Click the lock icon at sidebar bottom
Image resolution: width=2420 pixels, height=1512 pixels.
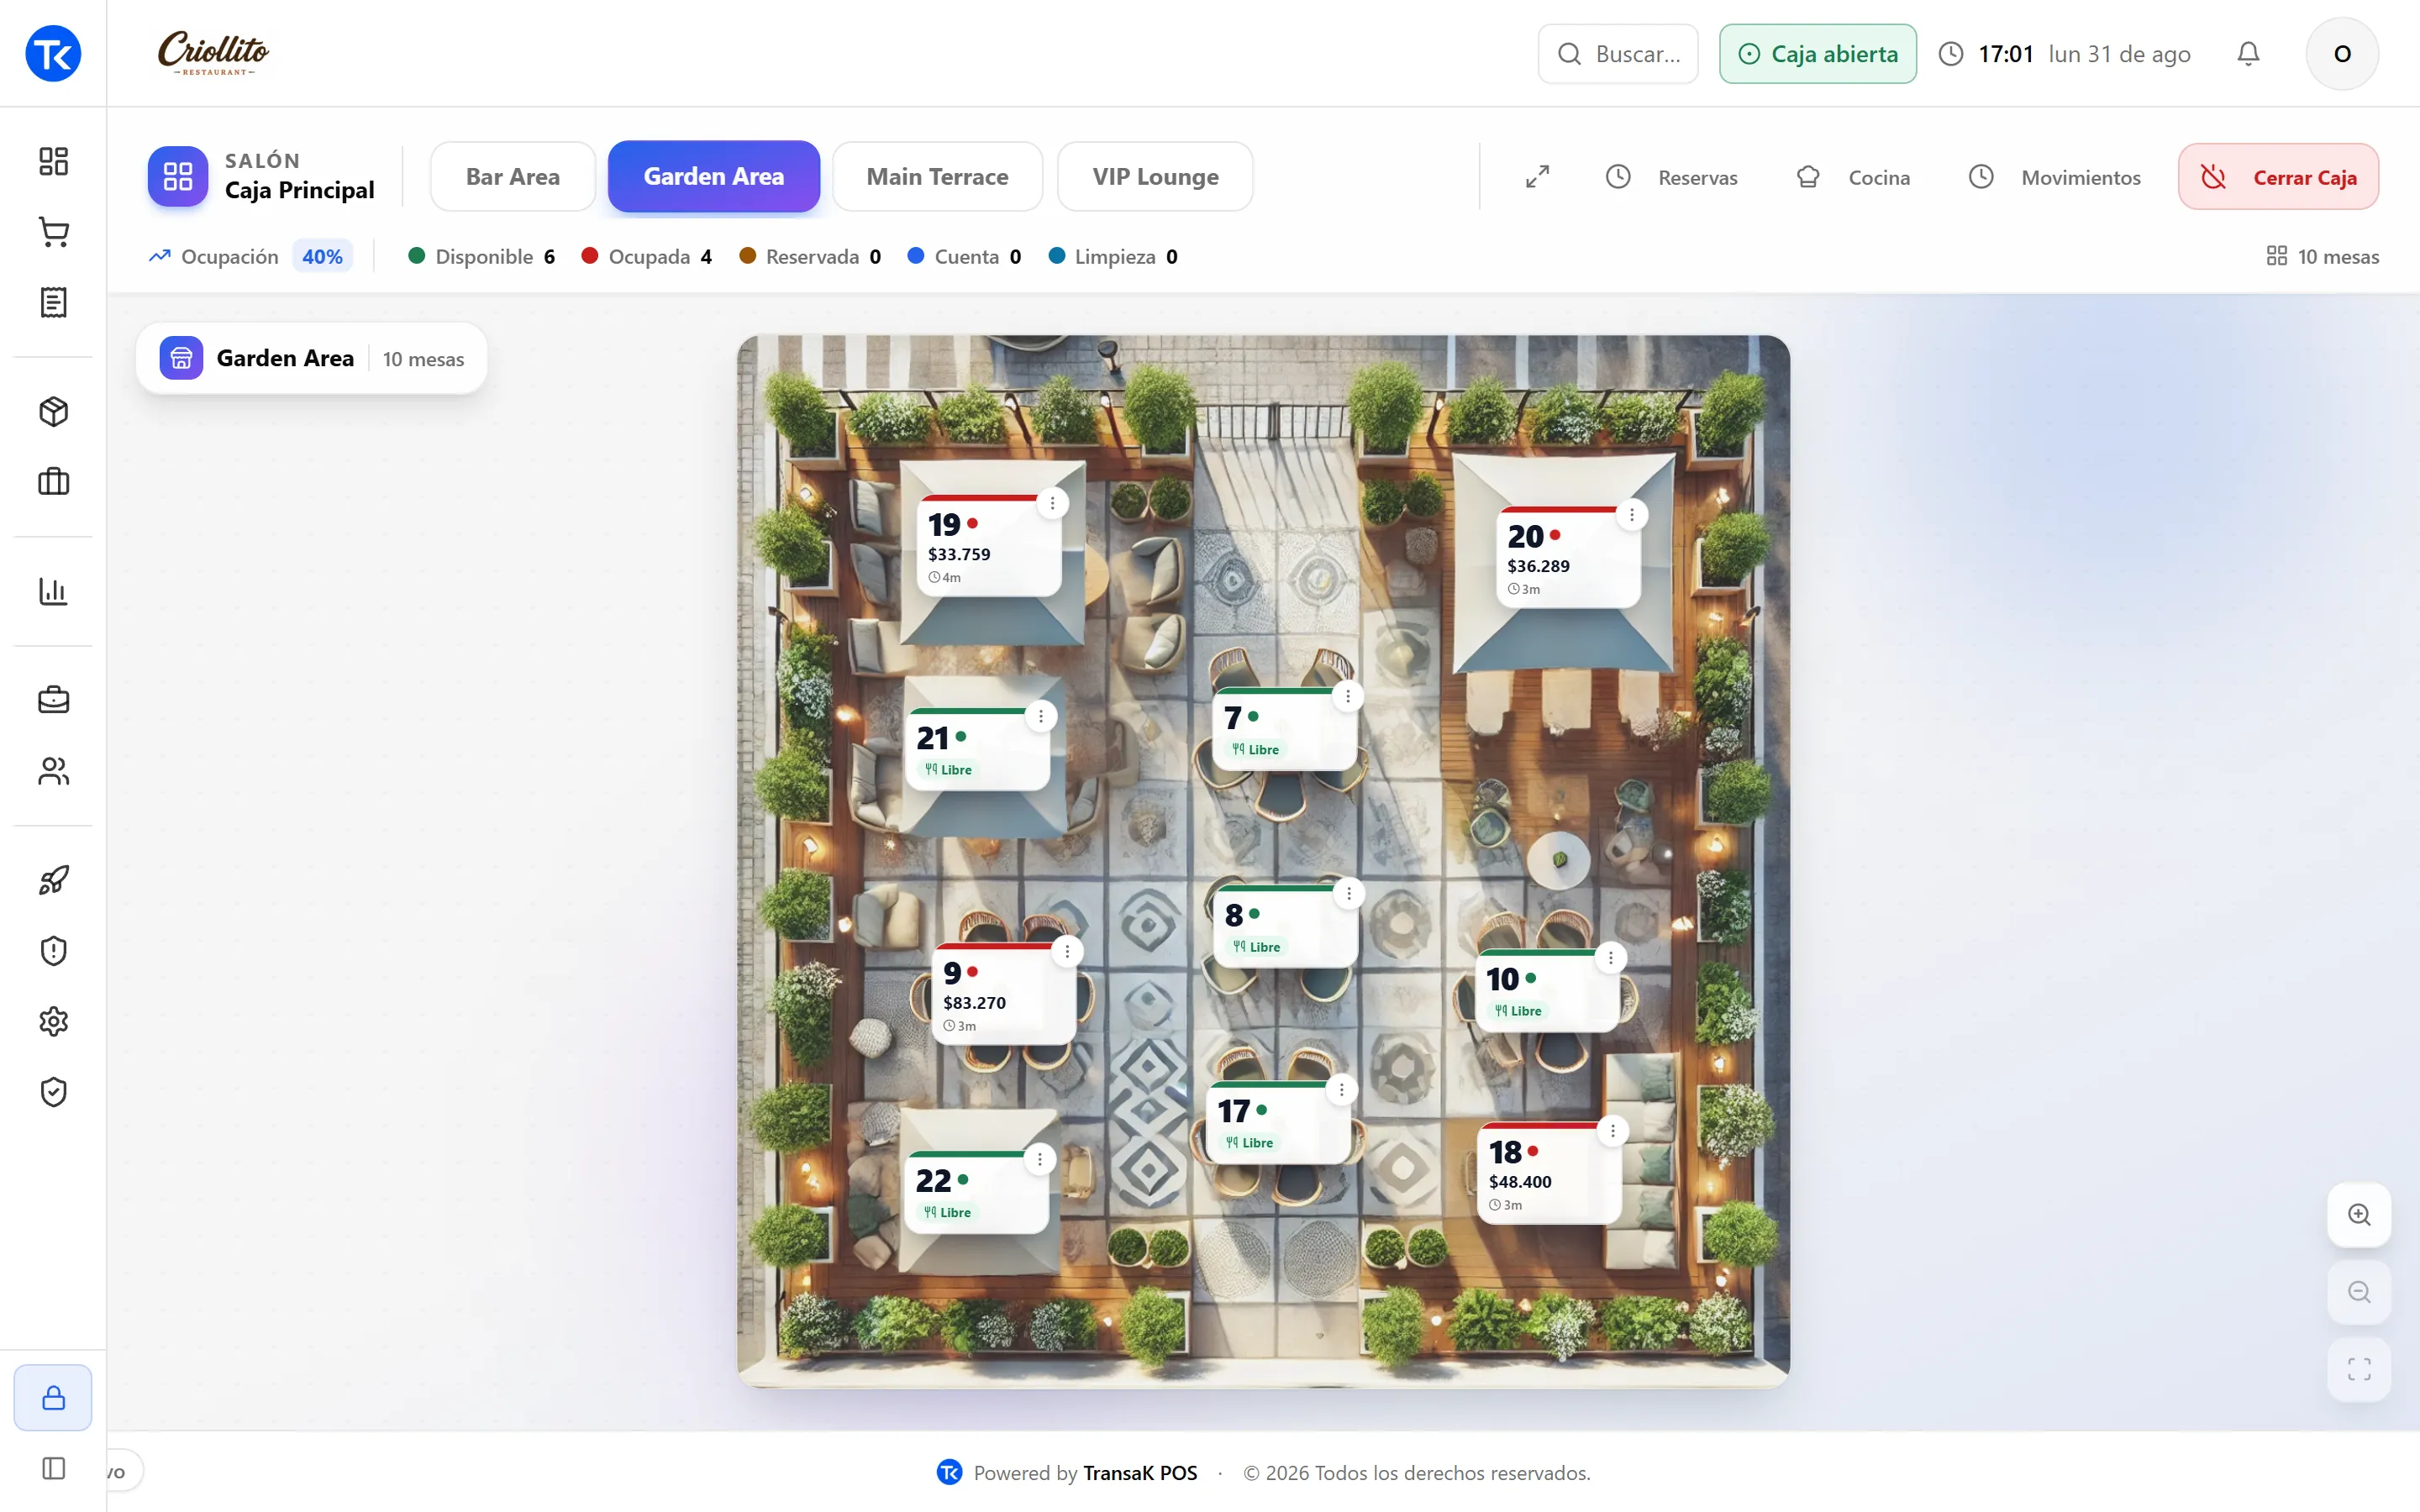click(53, 1397)
